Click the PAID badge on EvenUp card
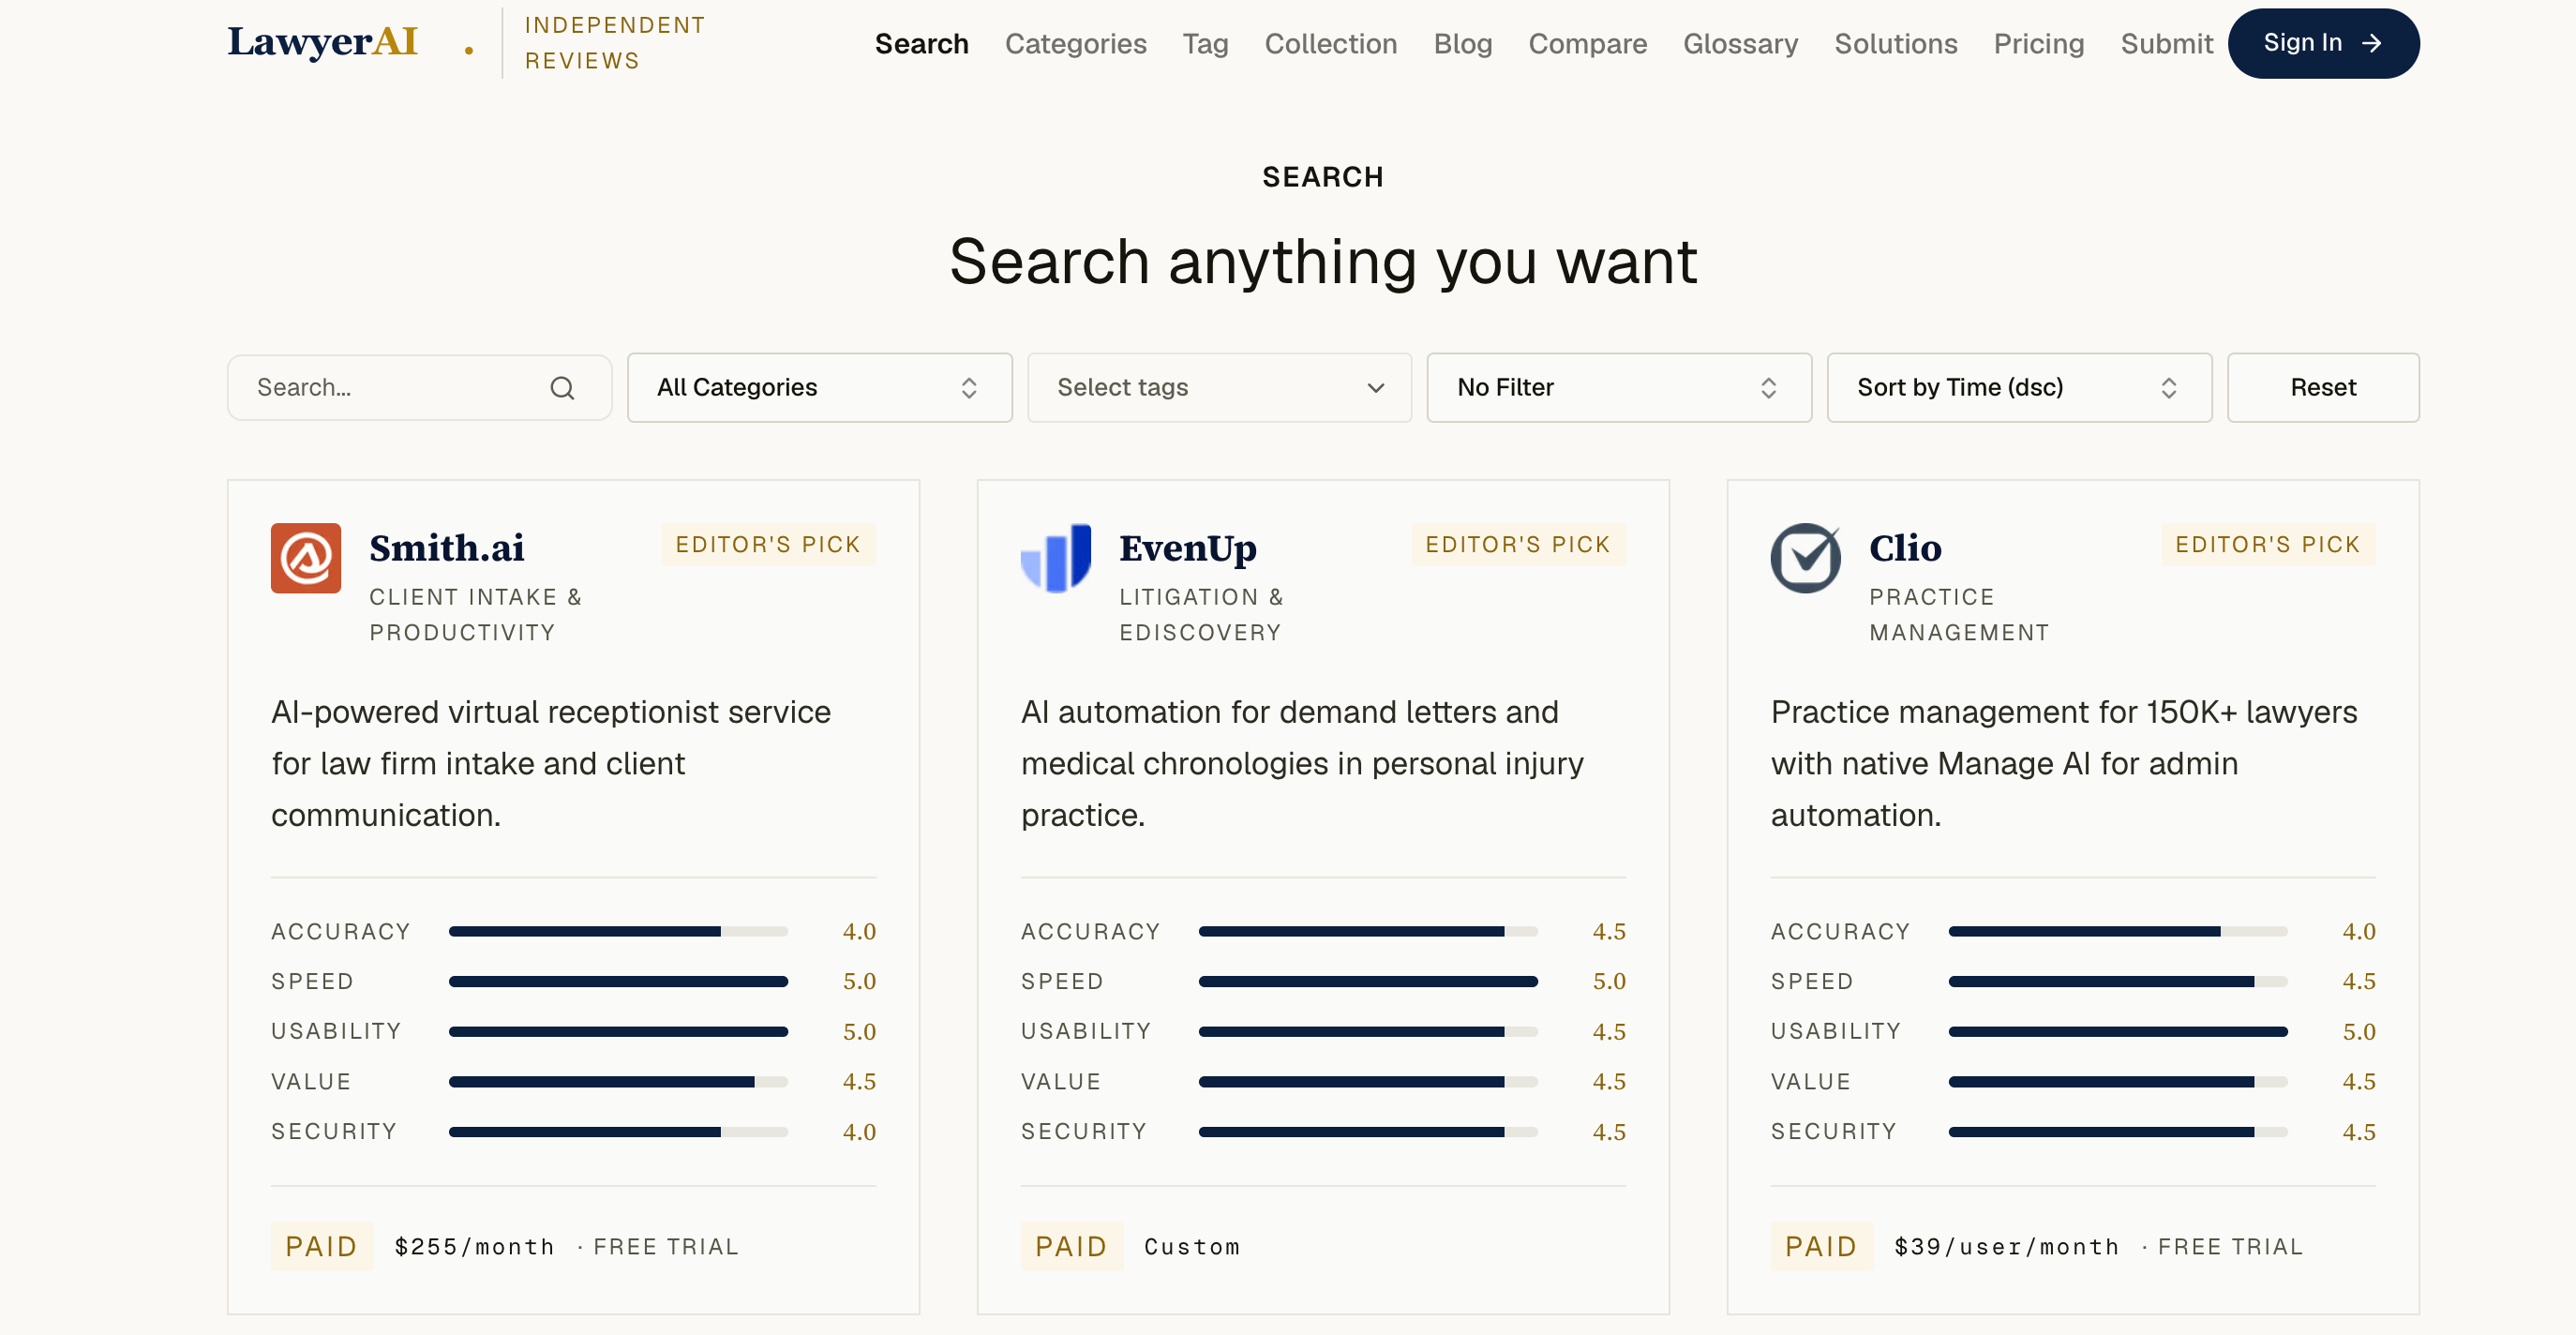The image size is (2576, 1335). 1071,1246
